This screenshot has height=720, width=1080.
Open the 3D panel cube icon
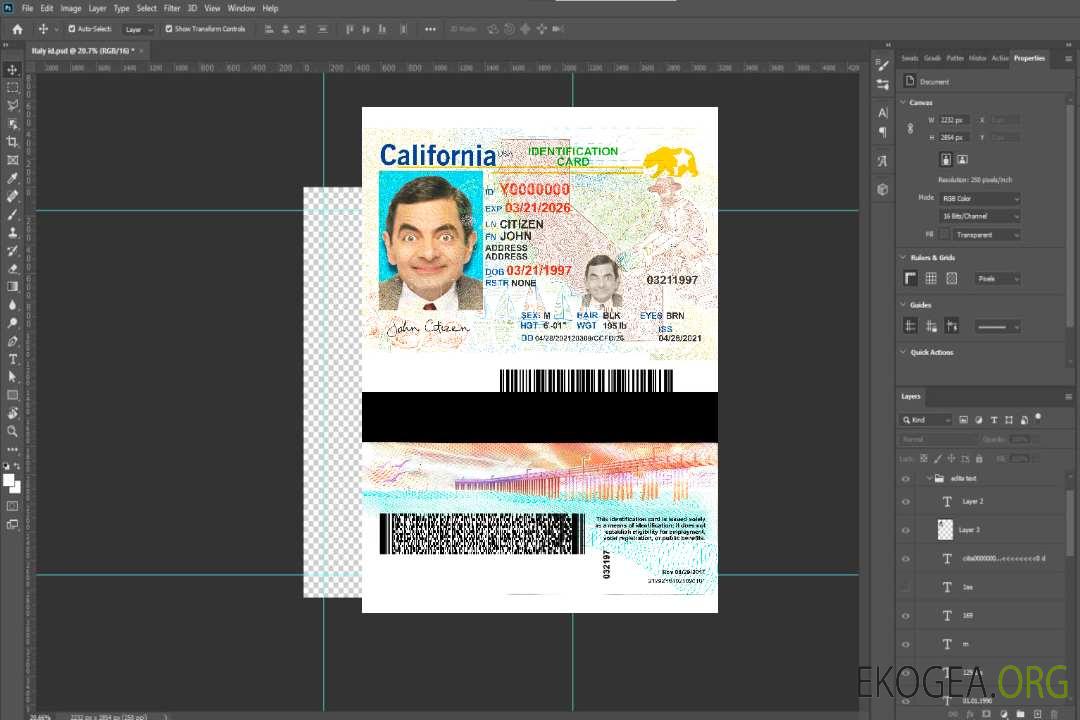883,189
